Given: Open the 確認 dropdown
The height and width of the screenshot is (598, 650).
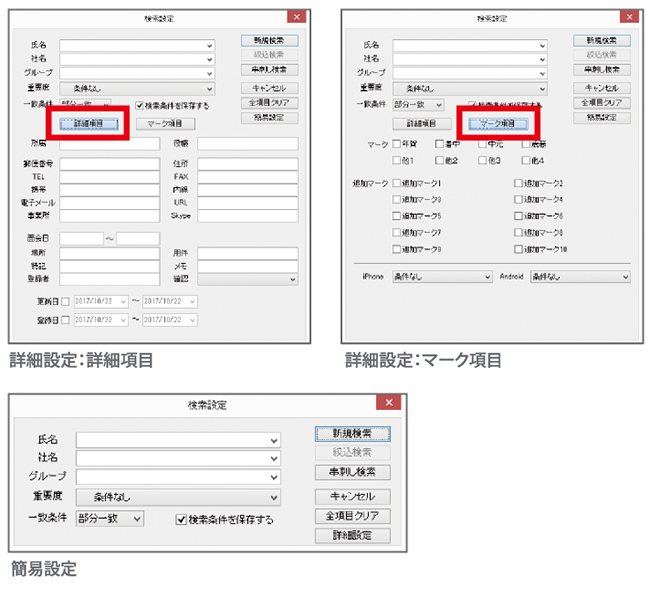Looking at the screenshot, I should pyautogui.click(x=247, y=279).
